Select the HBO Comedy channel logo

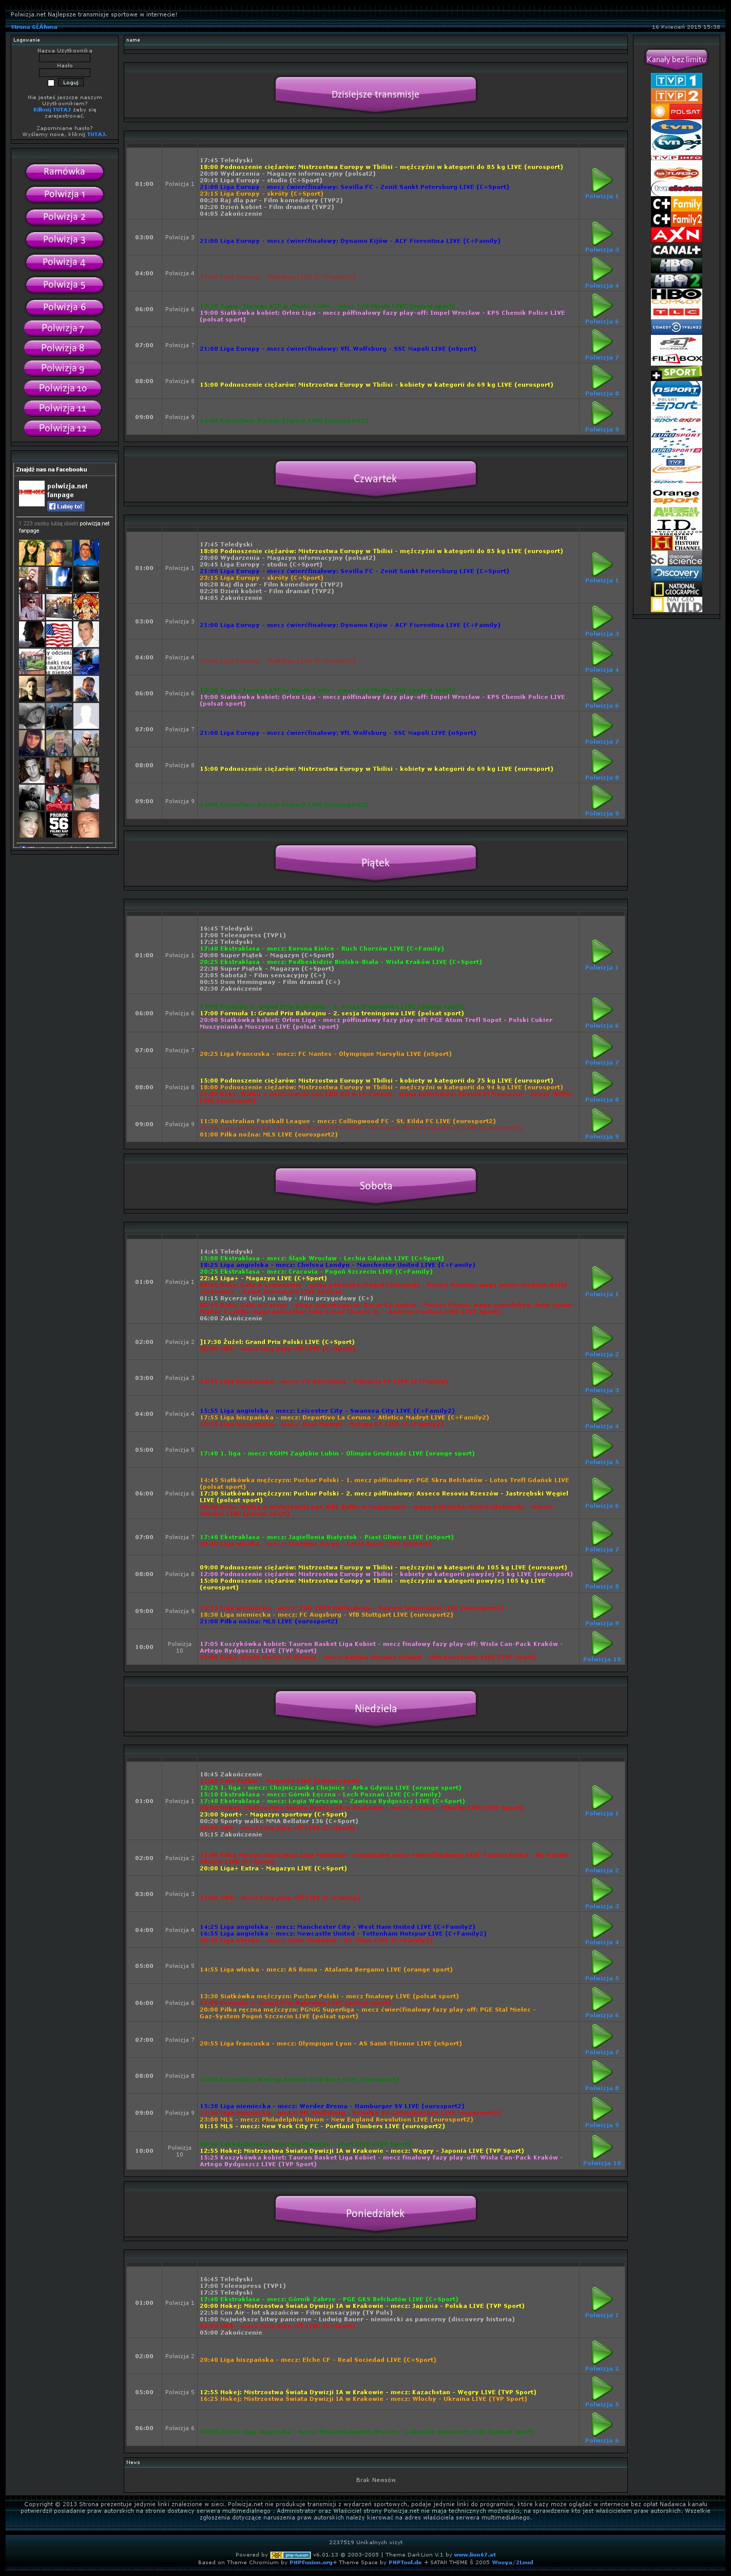point(676,296)
